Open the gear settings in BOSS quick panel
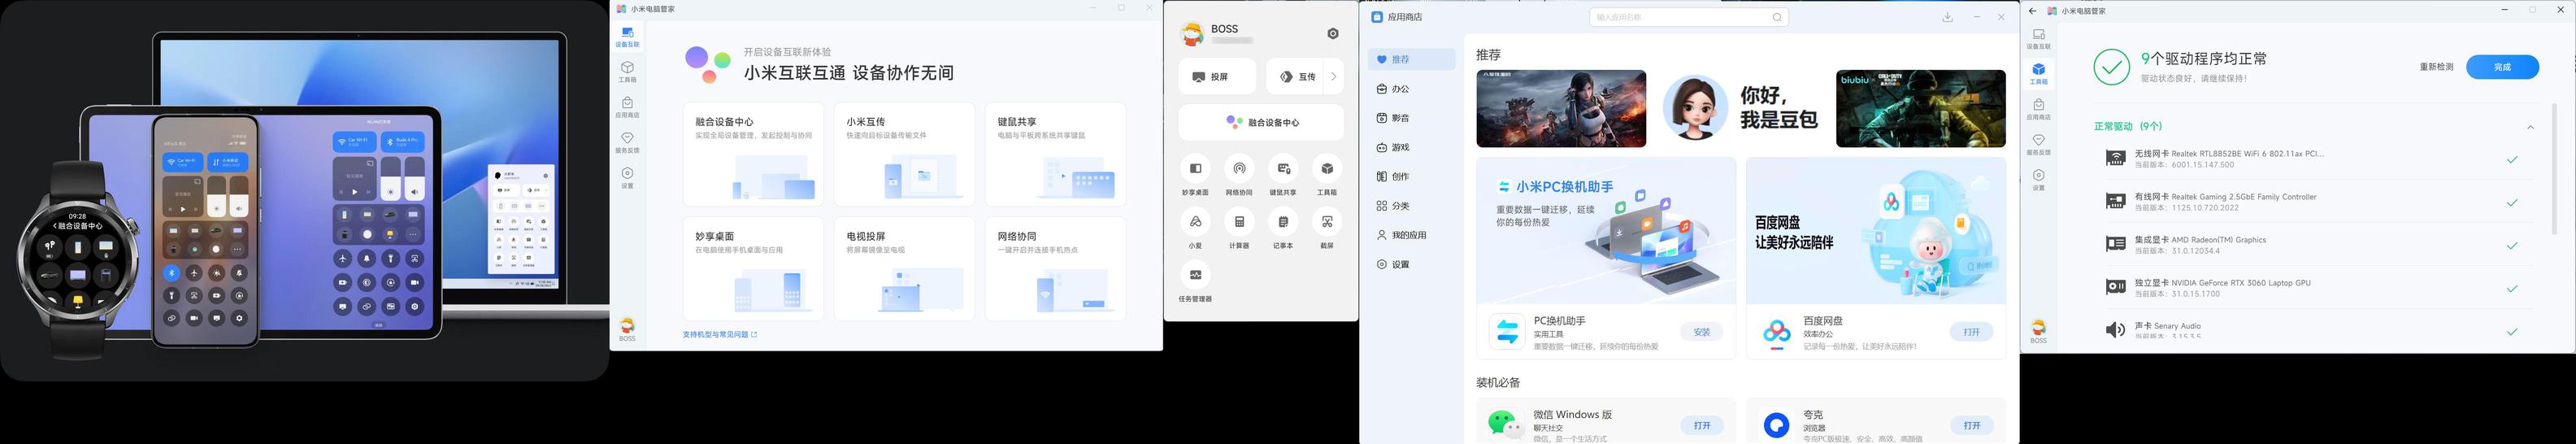 click(1333, 34)
